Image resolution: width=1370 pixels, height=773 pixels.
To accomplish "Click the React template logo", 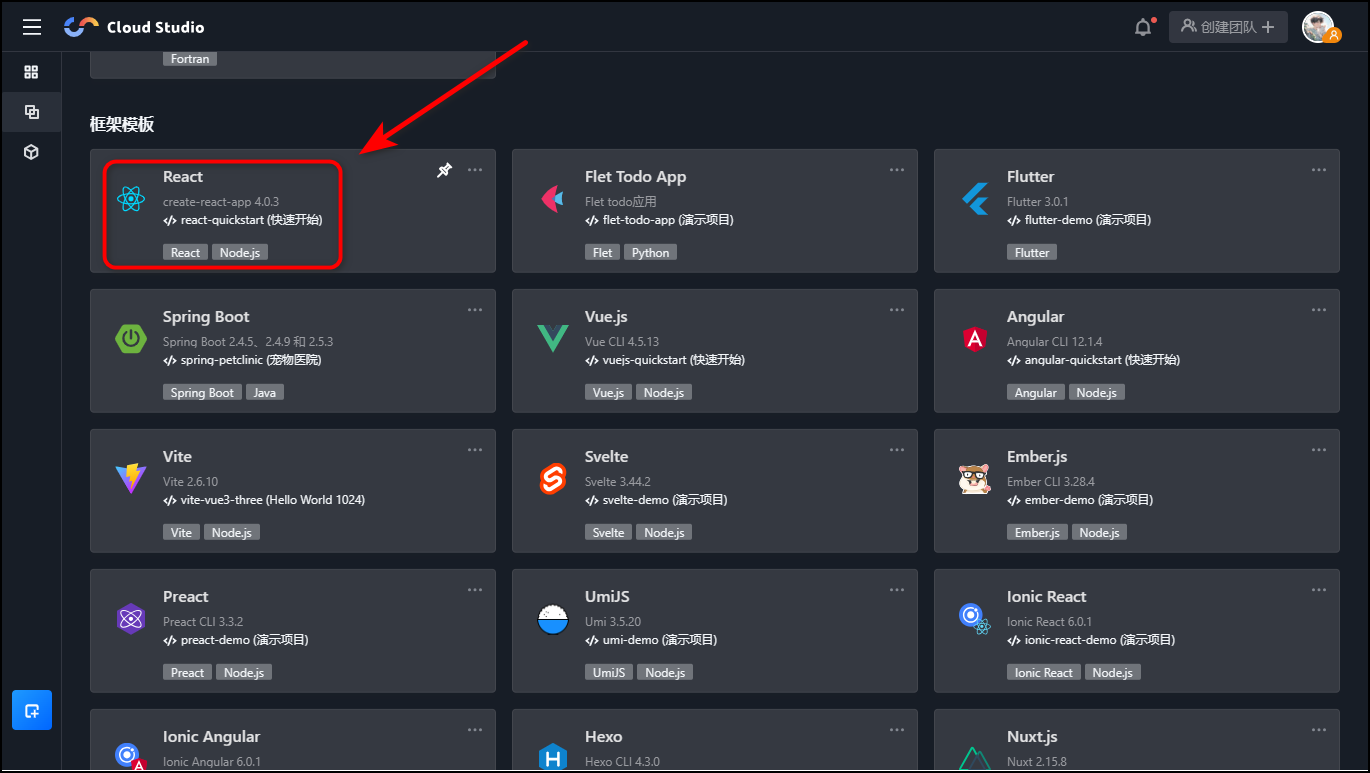I will point(131,199).
